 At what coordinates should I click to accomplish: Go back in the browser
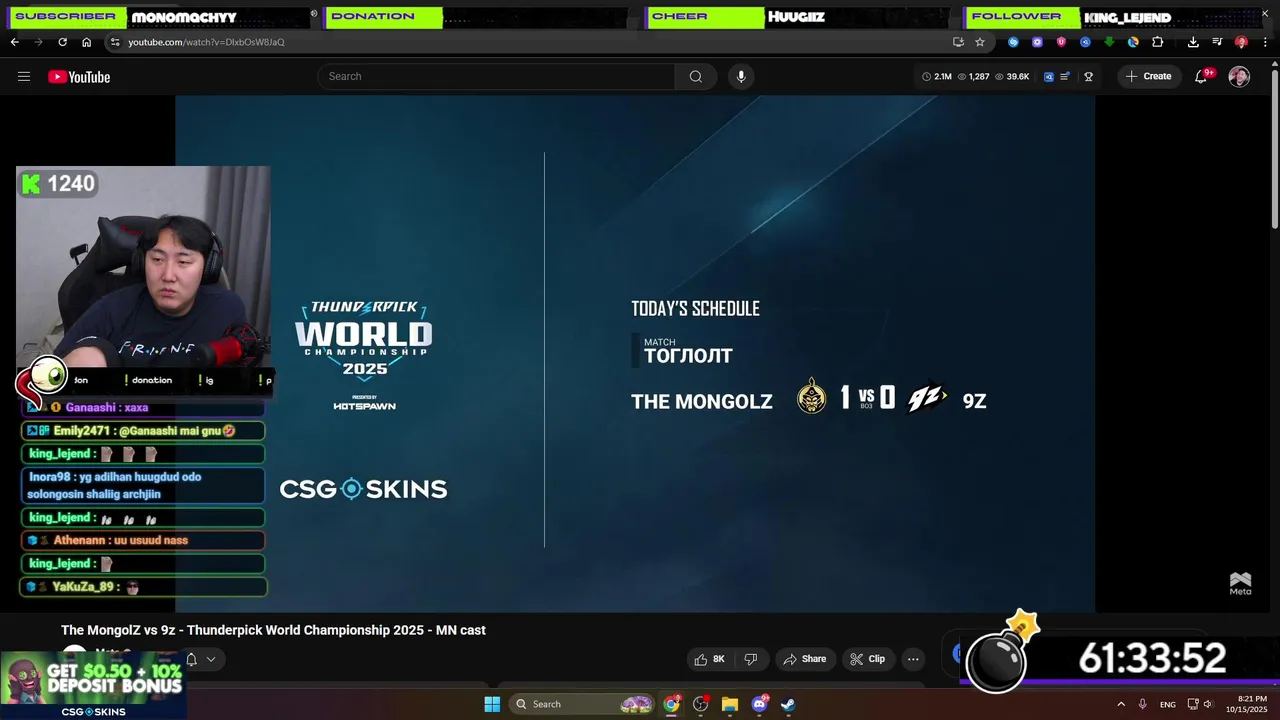click(14, 42)
